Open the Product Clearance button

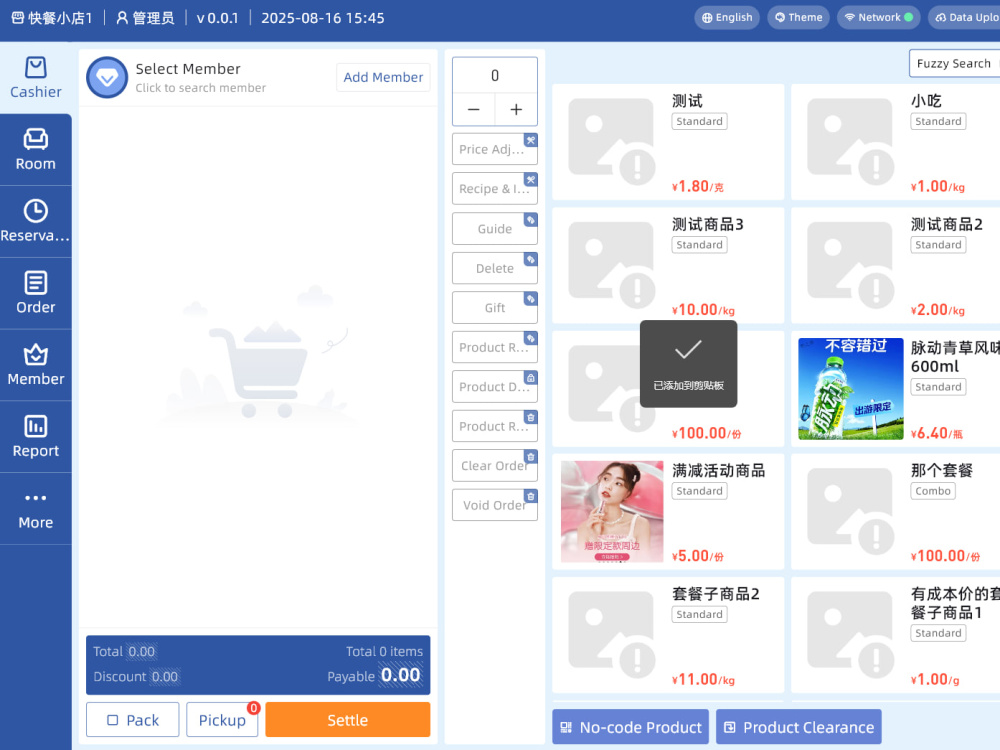798,726
